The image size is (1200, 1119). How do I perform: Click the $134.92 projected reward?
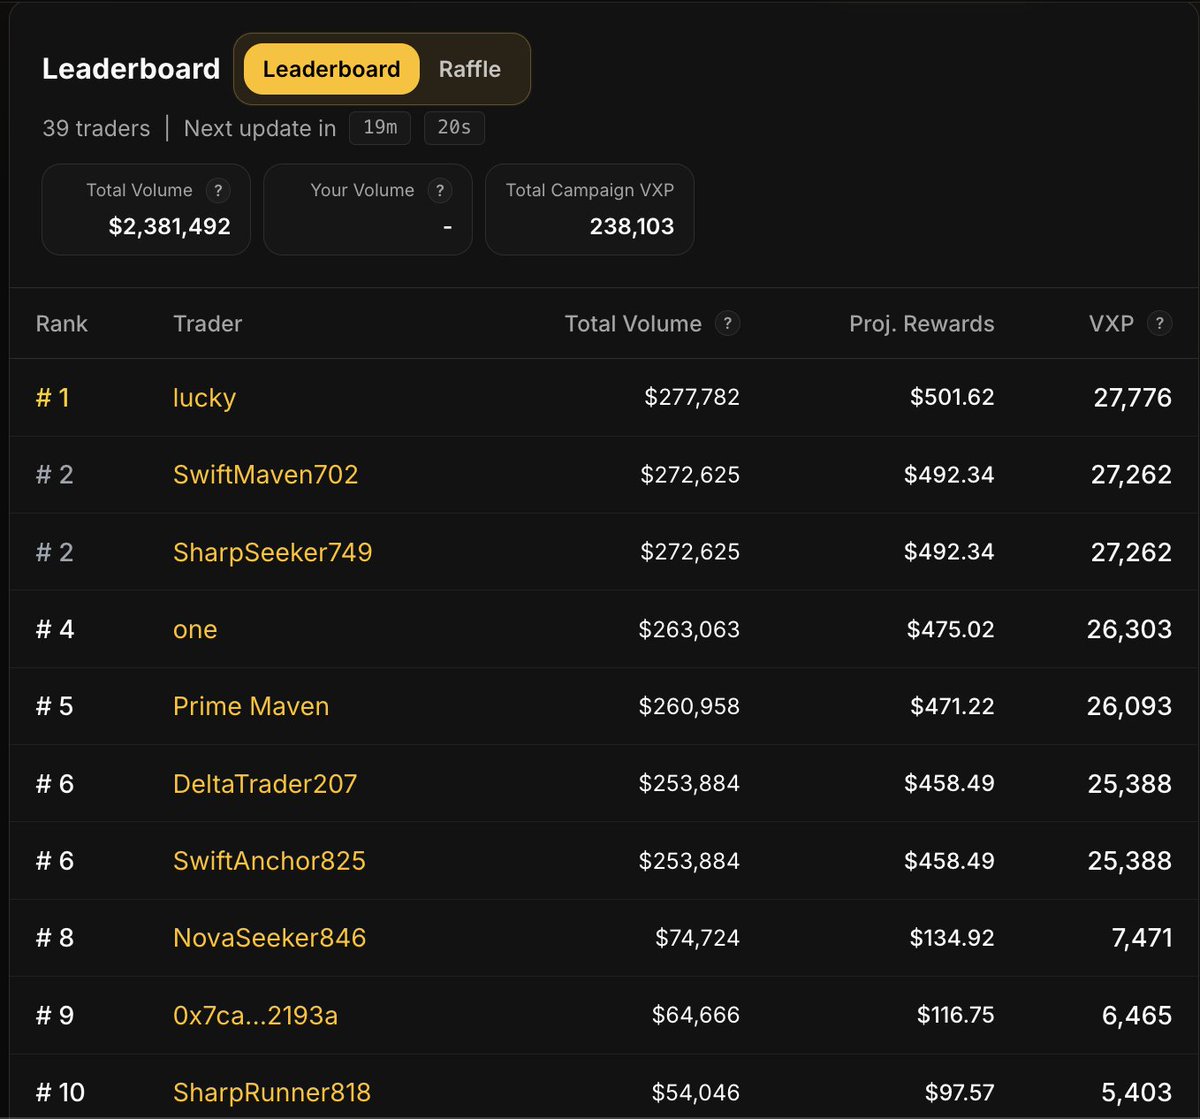pyautogui.click(x=952, y=938)
